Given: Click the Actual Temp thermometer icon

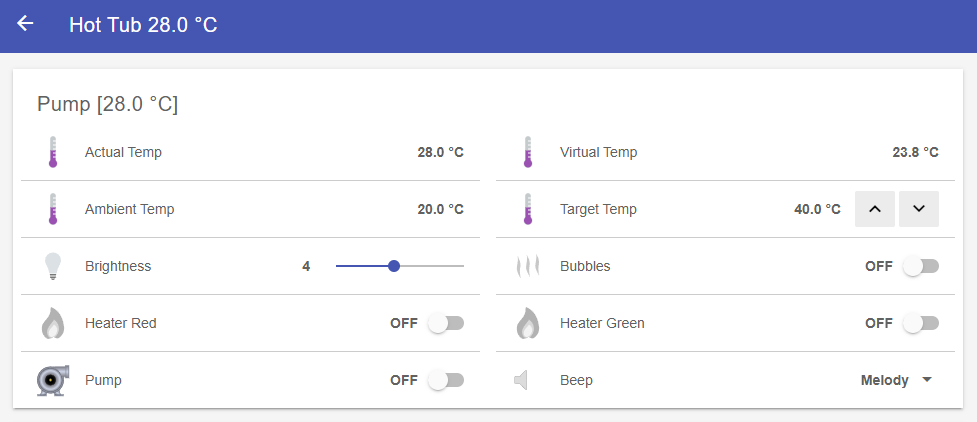Looking at the screenshot, I should (x=52, y=153).
